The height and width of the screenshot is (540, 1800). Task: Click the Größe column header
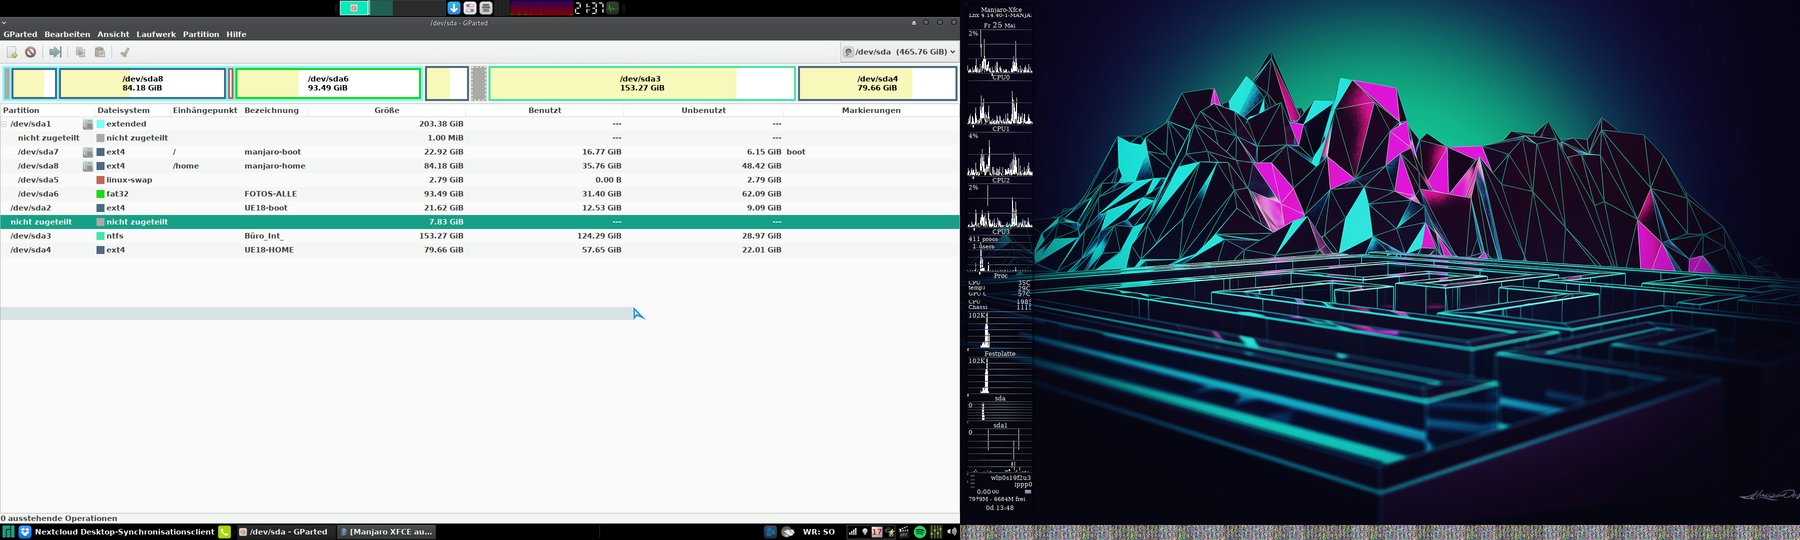coord(386,110)
